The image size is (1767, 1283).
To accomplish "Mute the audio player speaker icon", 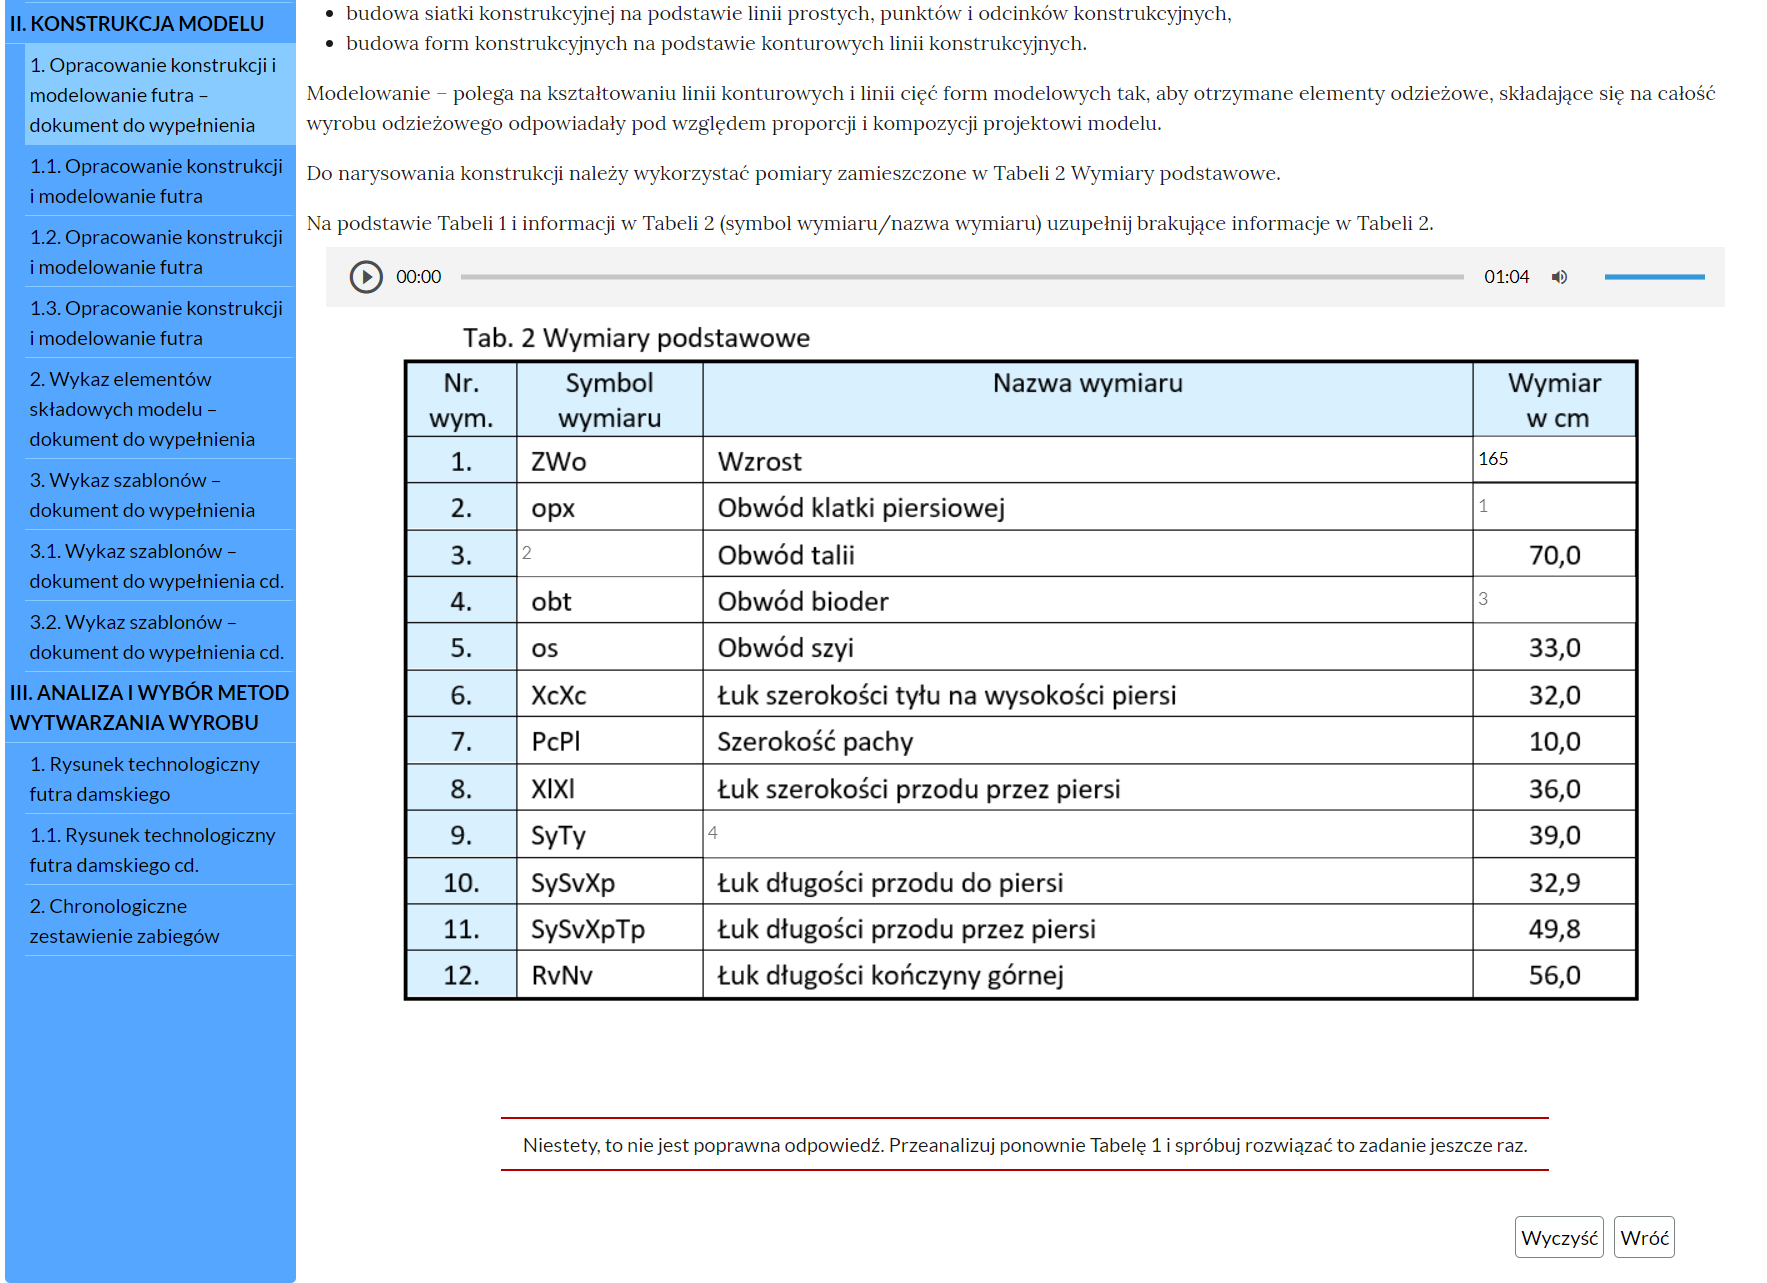I will coord(1559,277).
